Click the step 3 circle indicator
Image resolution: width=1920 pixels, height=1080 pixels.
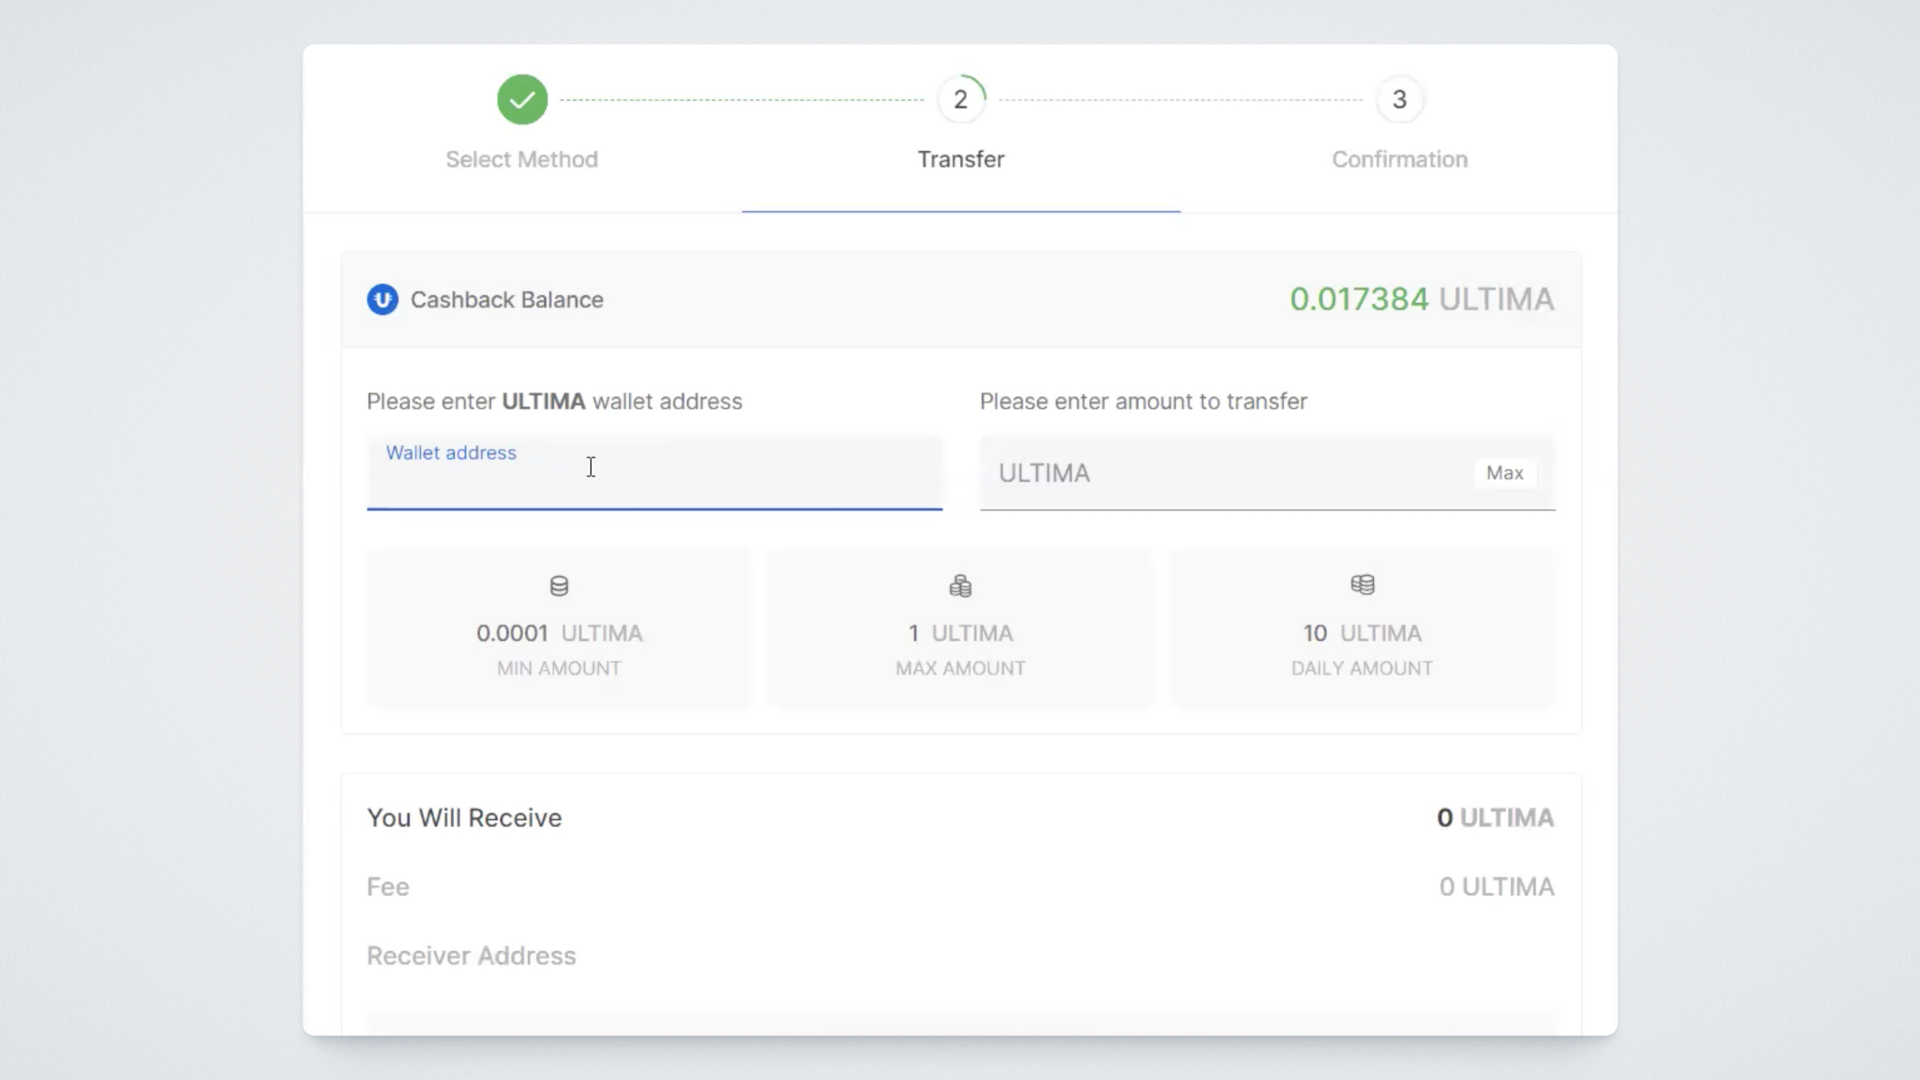point(1399,100)
